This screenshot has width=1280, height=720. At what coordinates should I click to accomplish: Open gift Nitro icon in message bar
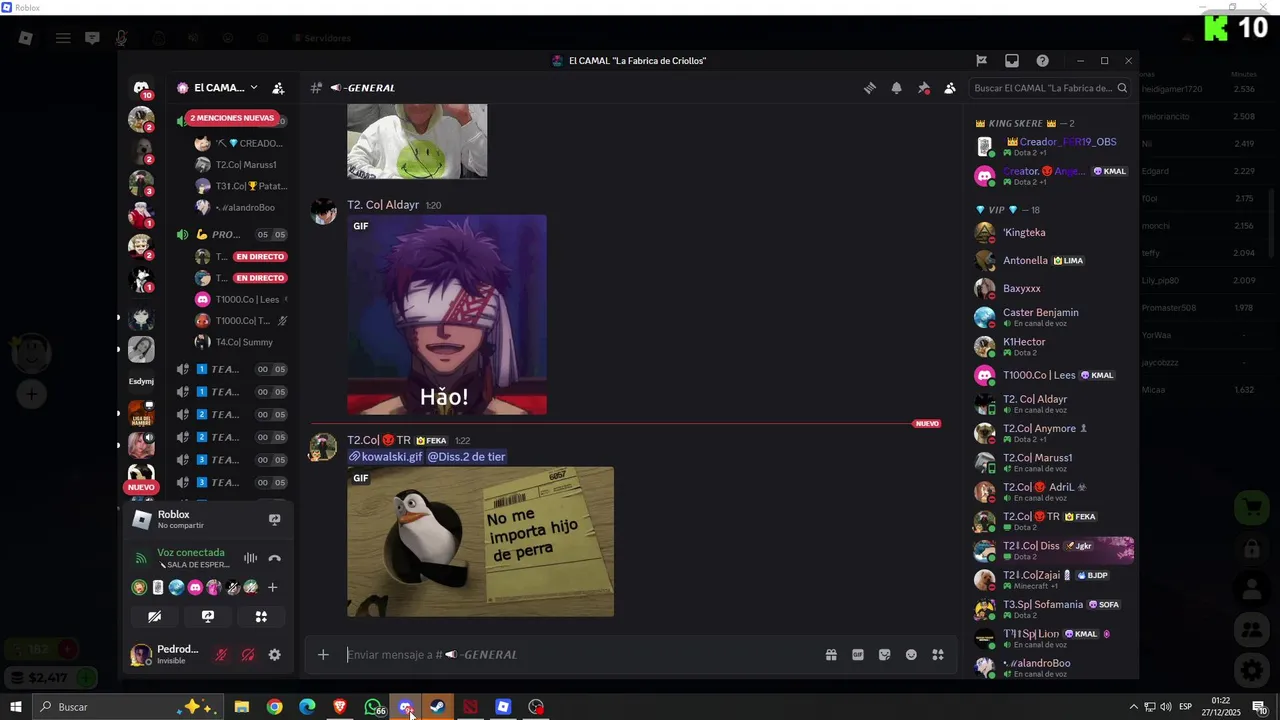[x=831, y=655]
